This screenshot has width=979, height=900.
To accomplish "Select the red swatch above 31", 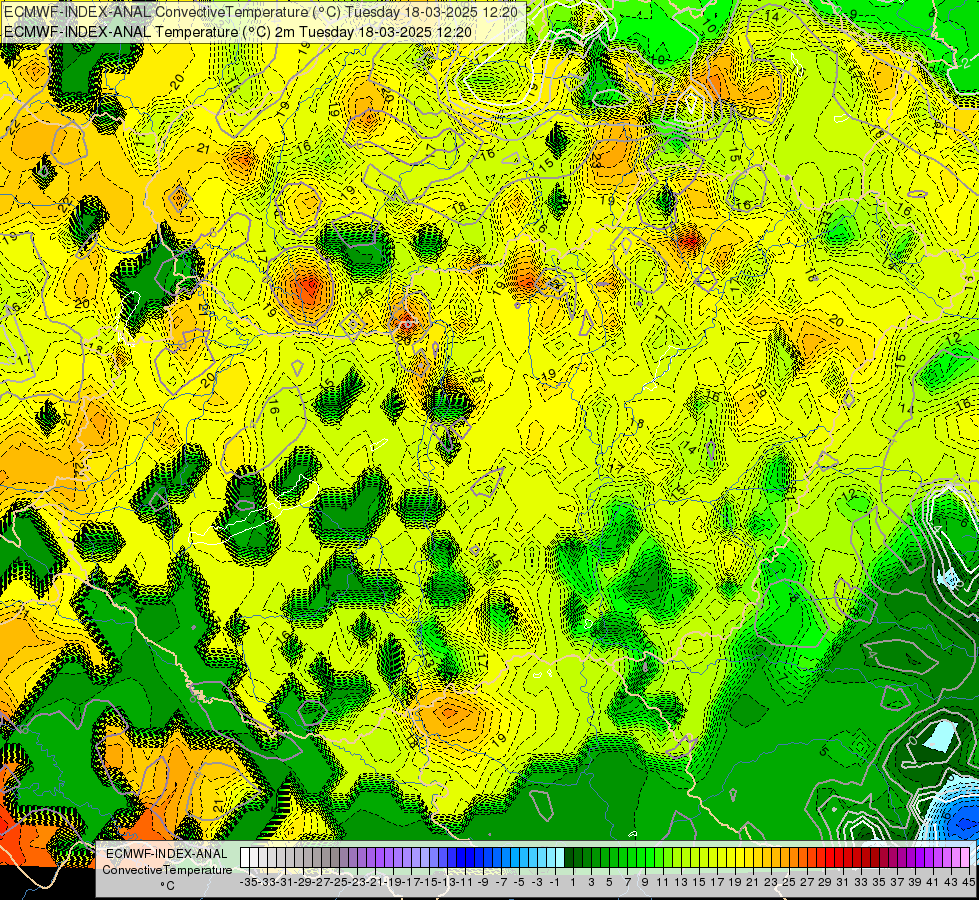I will click(x=839, y=858).
